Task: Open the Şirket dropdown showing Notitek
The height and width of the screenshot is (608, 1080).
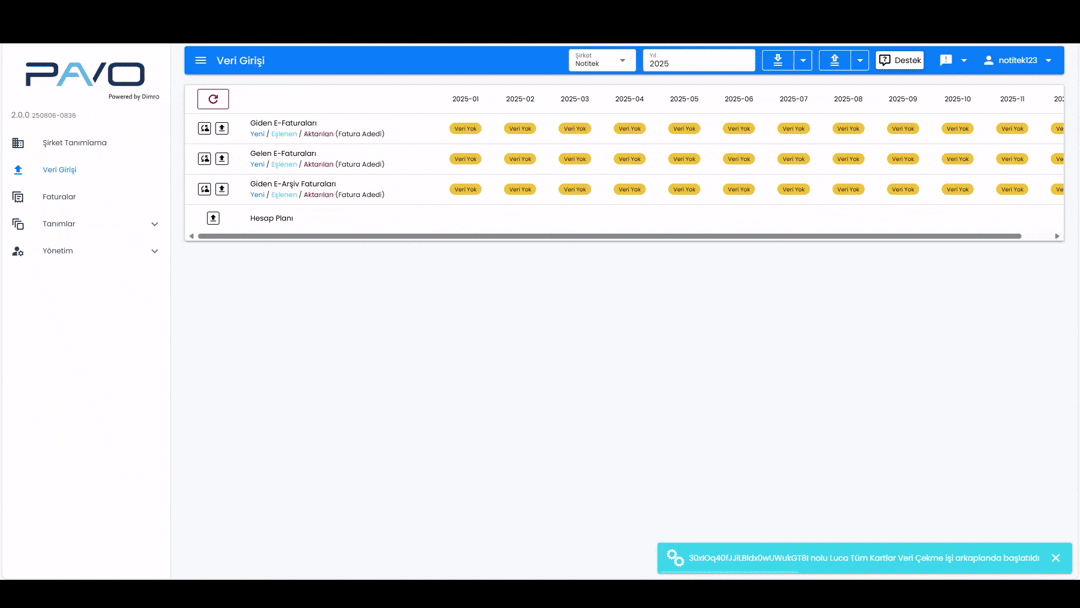Action: [x=602, y=60]
